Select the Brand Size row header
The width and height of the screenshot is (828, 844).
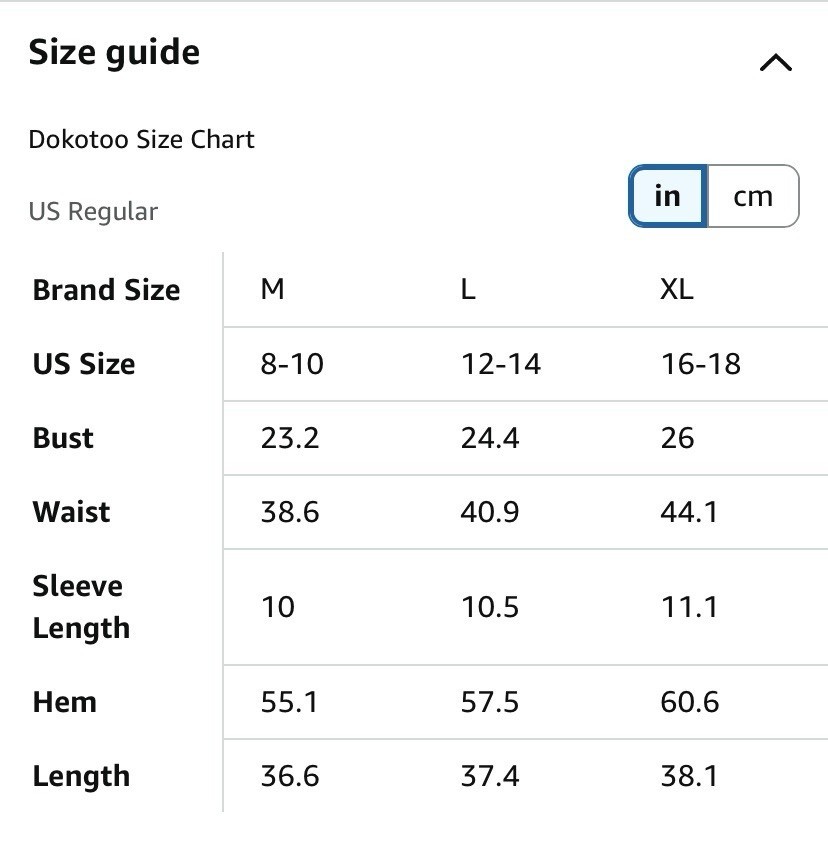(107, 290)
